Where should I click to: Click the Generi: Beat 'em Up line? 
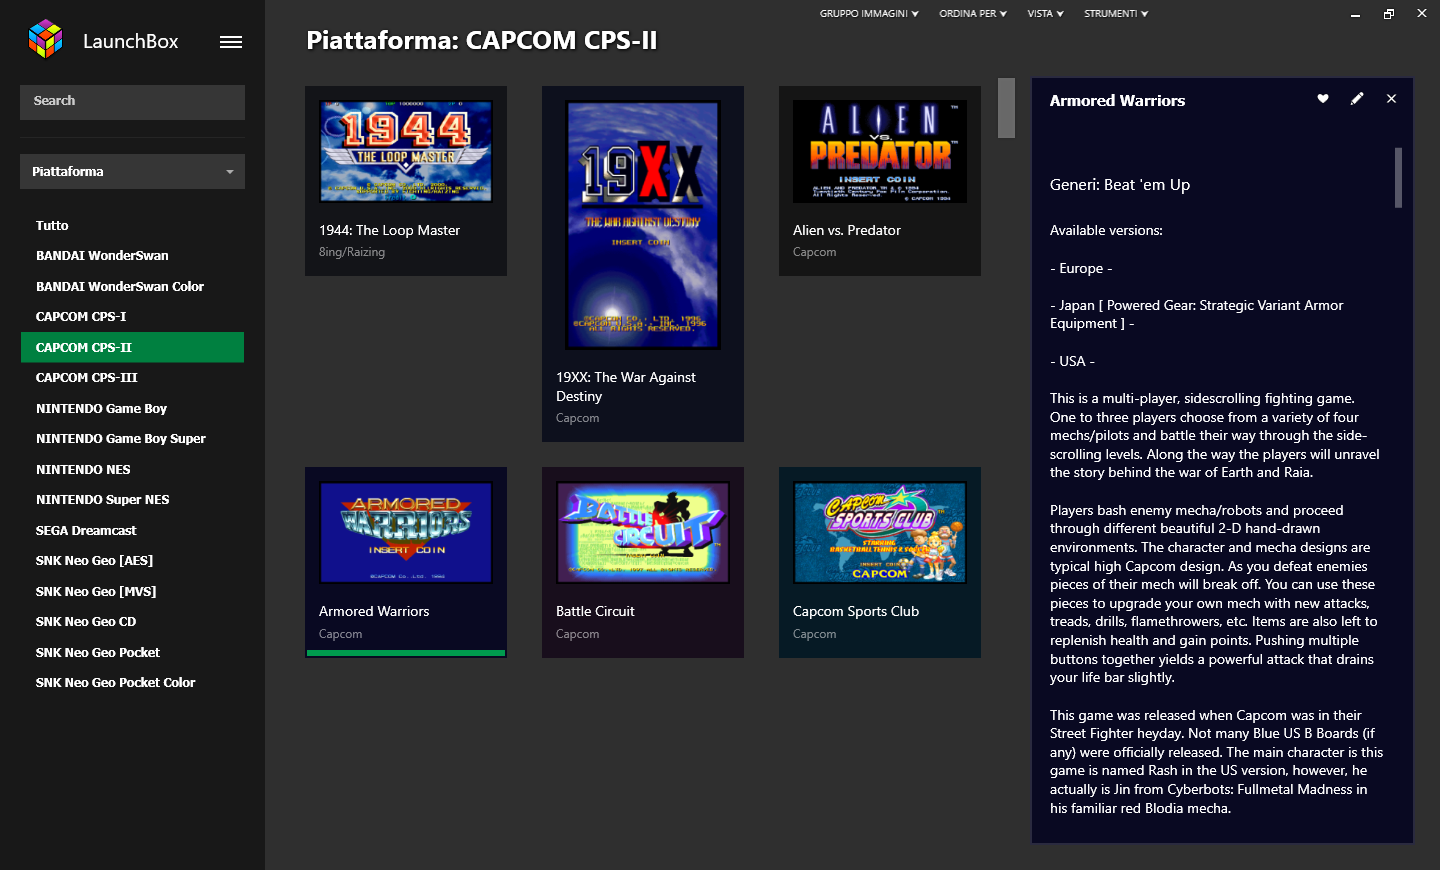point(1120,185)
